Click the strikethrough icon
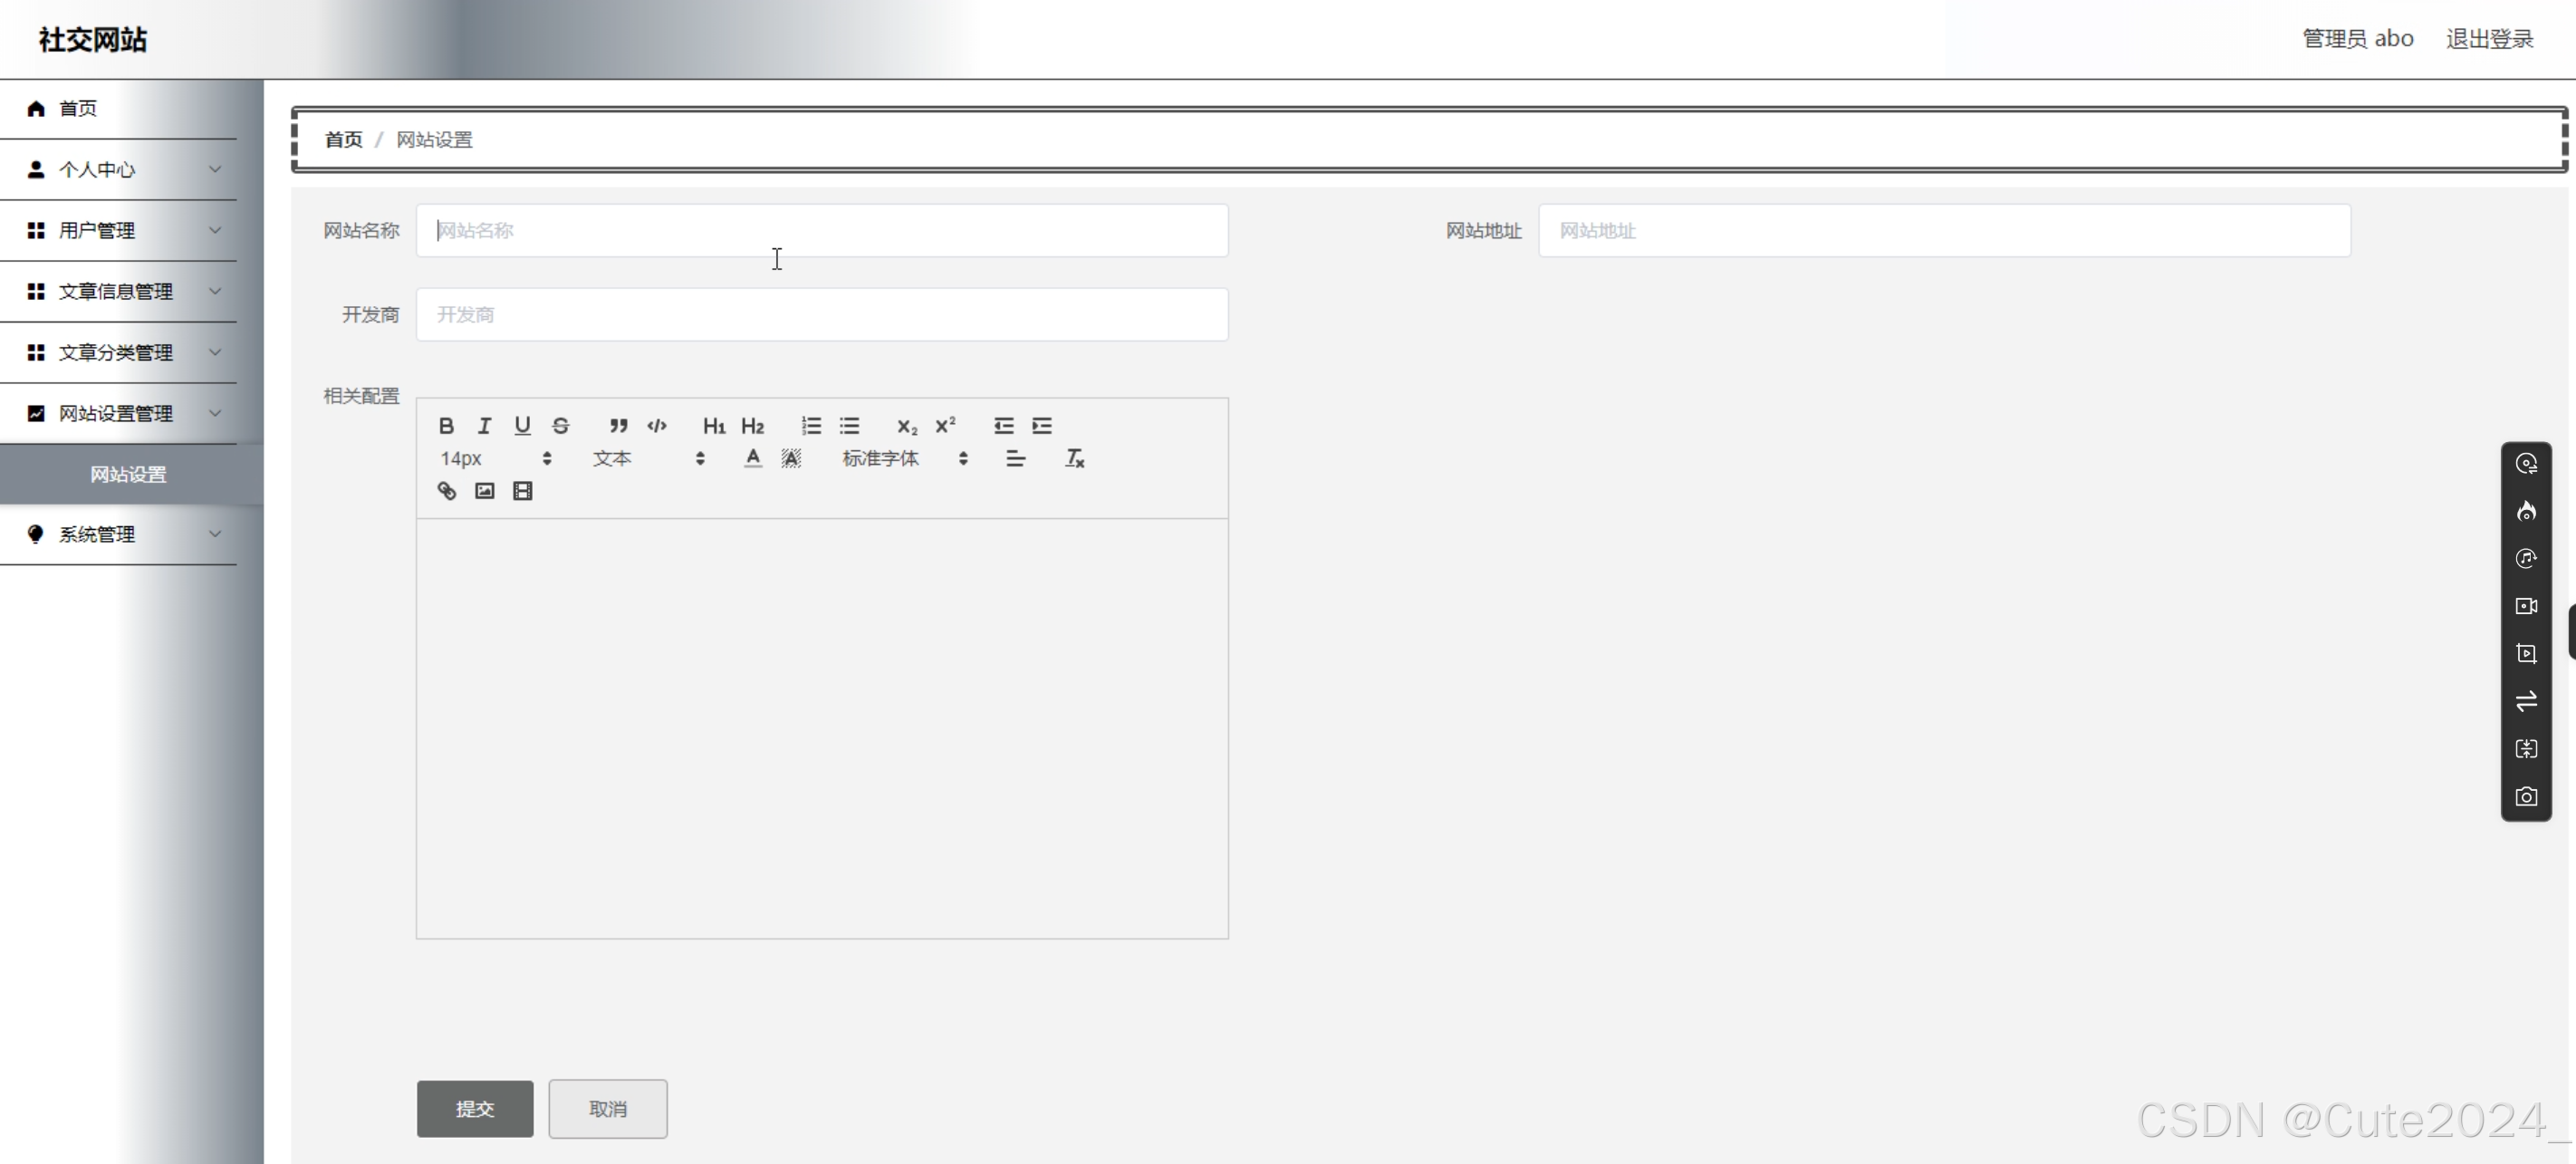The height and width of the screenshot is (1164, 2576). point(560,426)
